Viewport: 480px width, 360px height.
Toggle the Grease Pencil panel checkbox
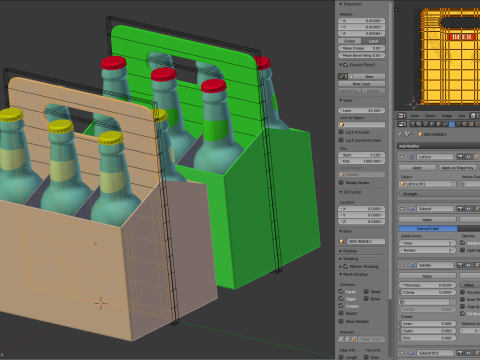pos(346,65)
